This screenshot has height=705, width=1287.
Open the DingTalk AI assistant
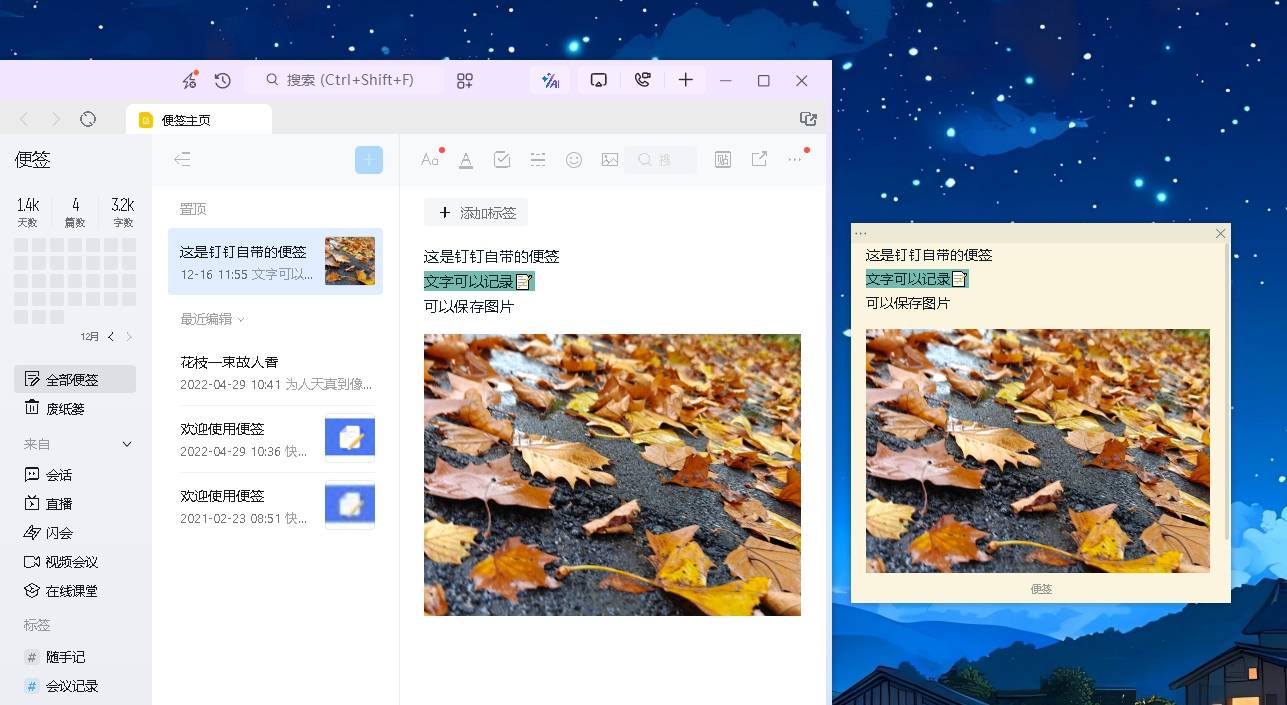pyautogui.click(x=549, y=80)
